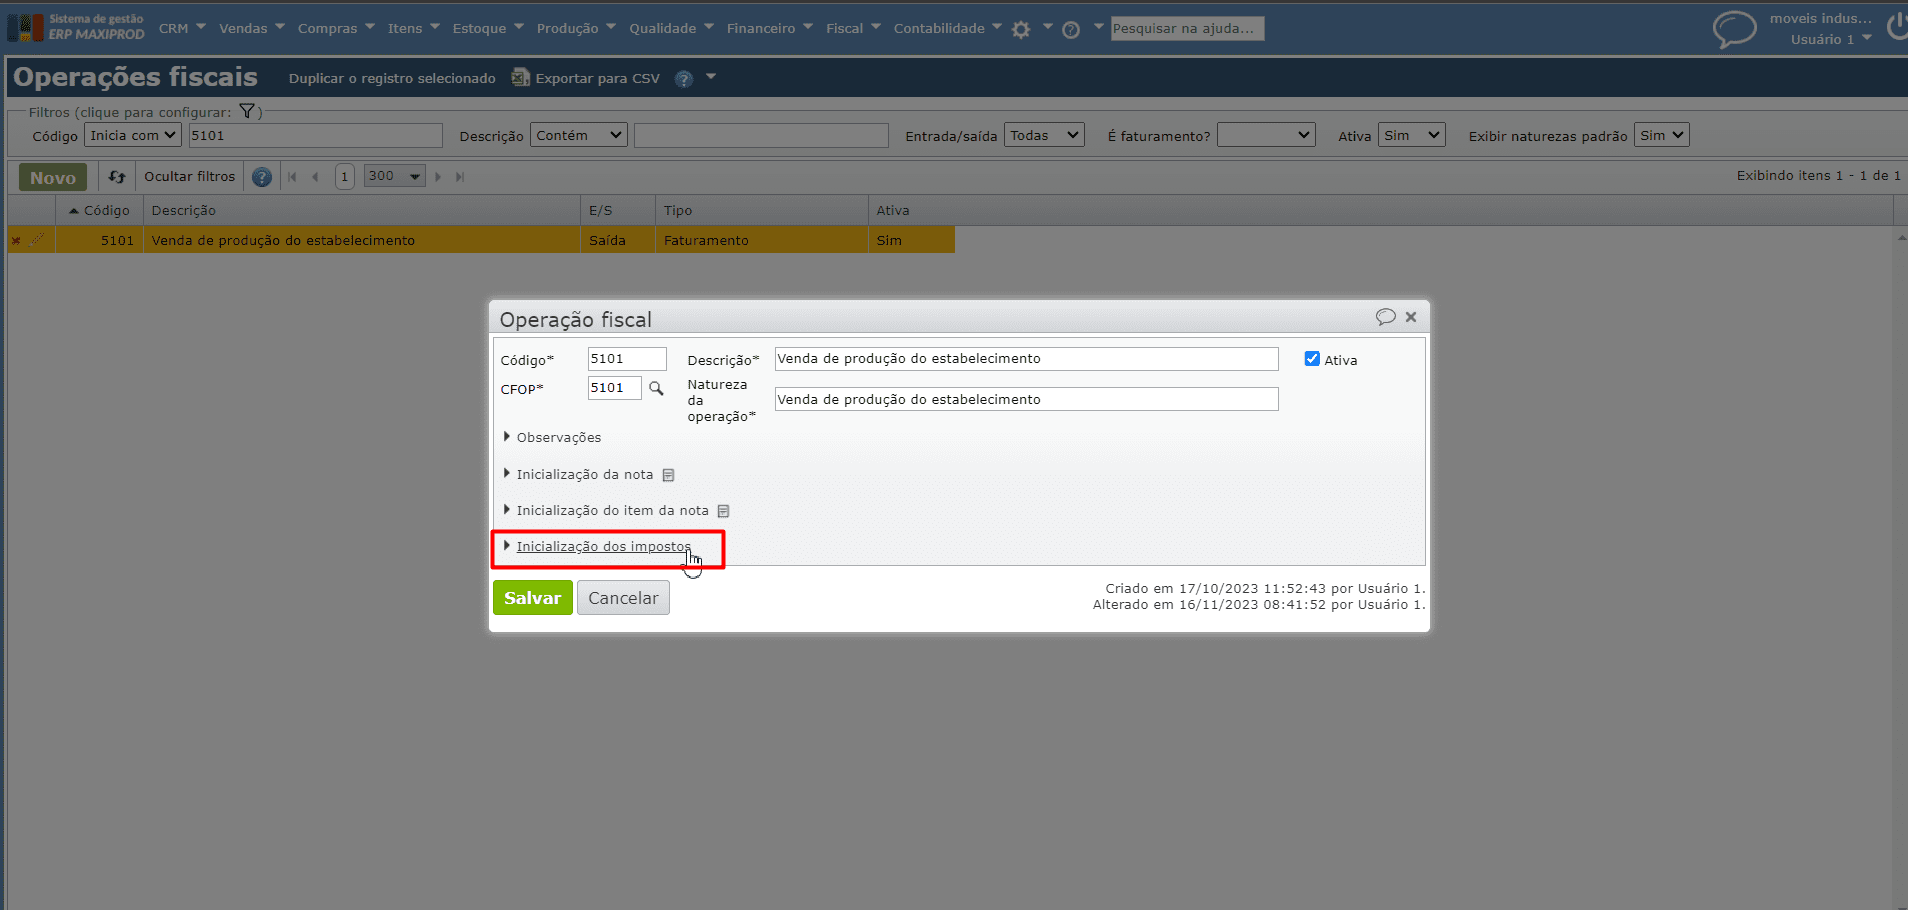Image resolution: width=1908 pixels, height=910 pixels.
Task: Open the CRM menu
Action: click(x=181, y=28)
